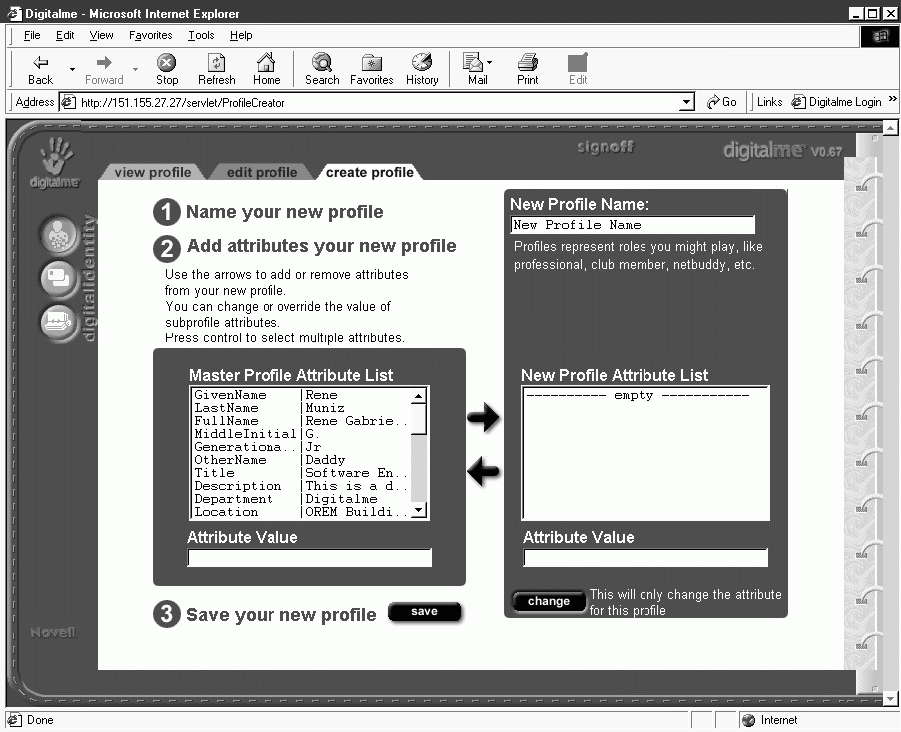Select the MiddleInitial attribute row
Viewport: 901px width, 732px height.
point(302,434)
